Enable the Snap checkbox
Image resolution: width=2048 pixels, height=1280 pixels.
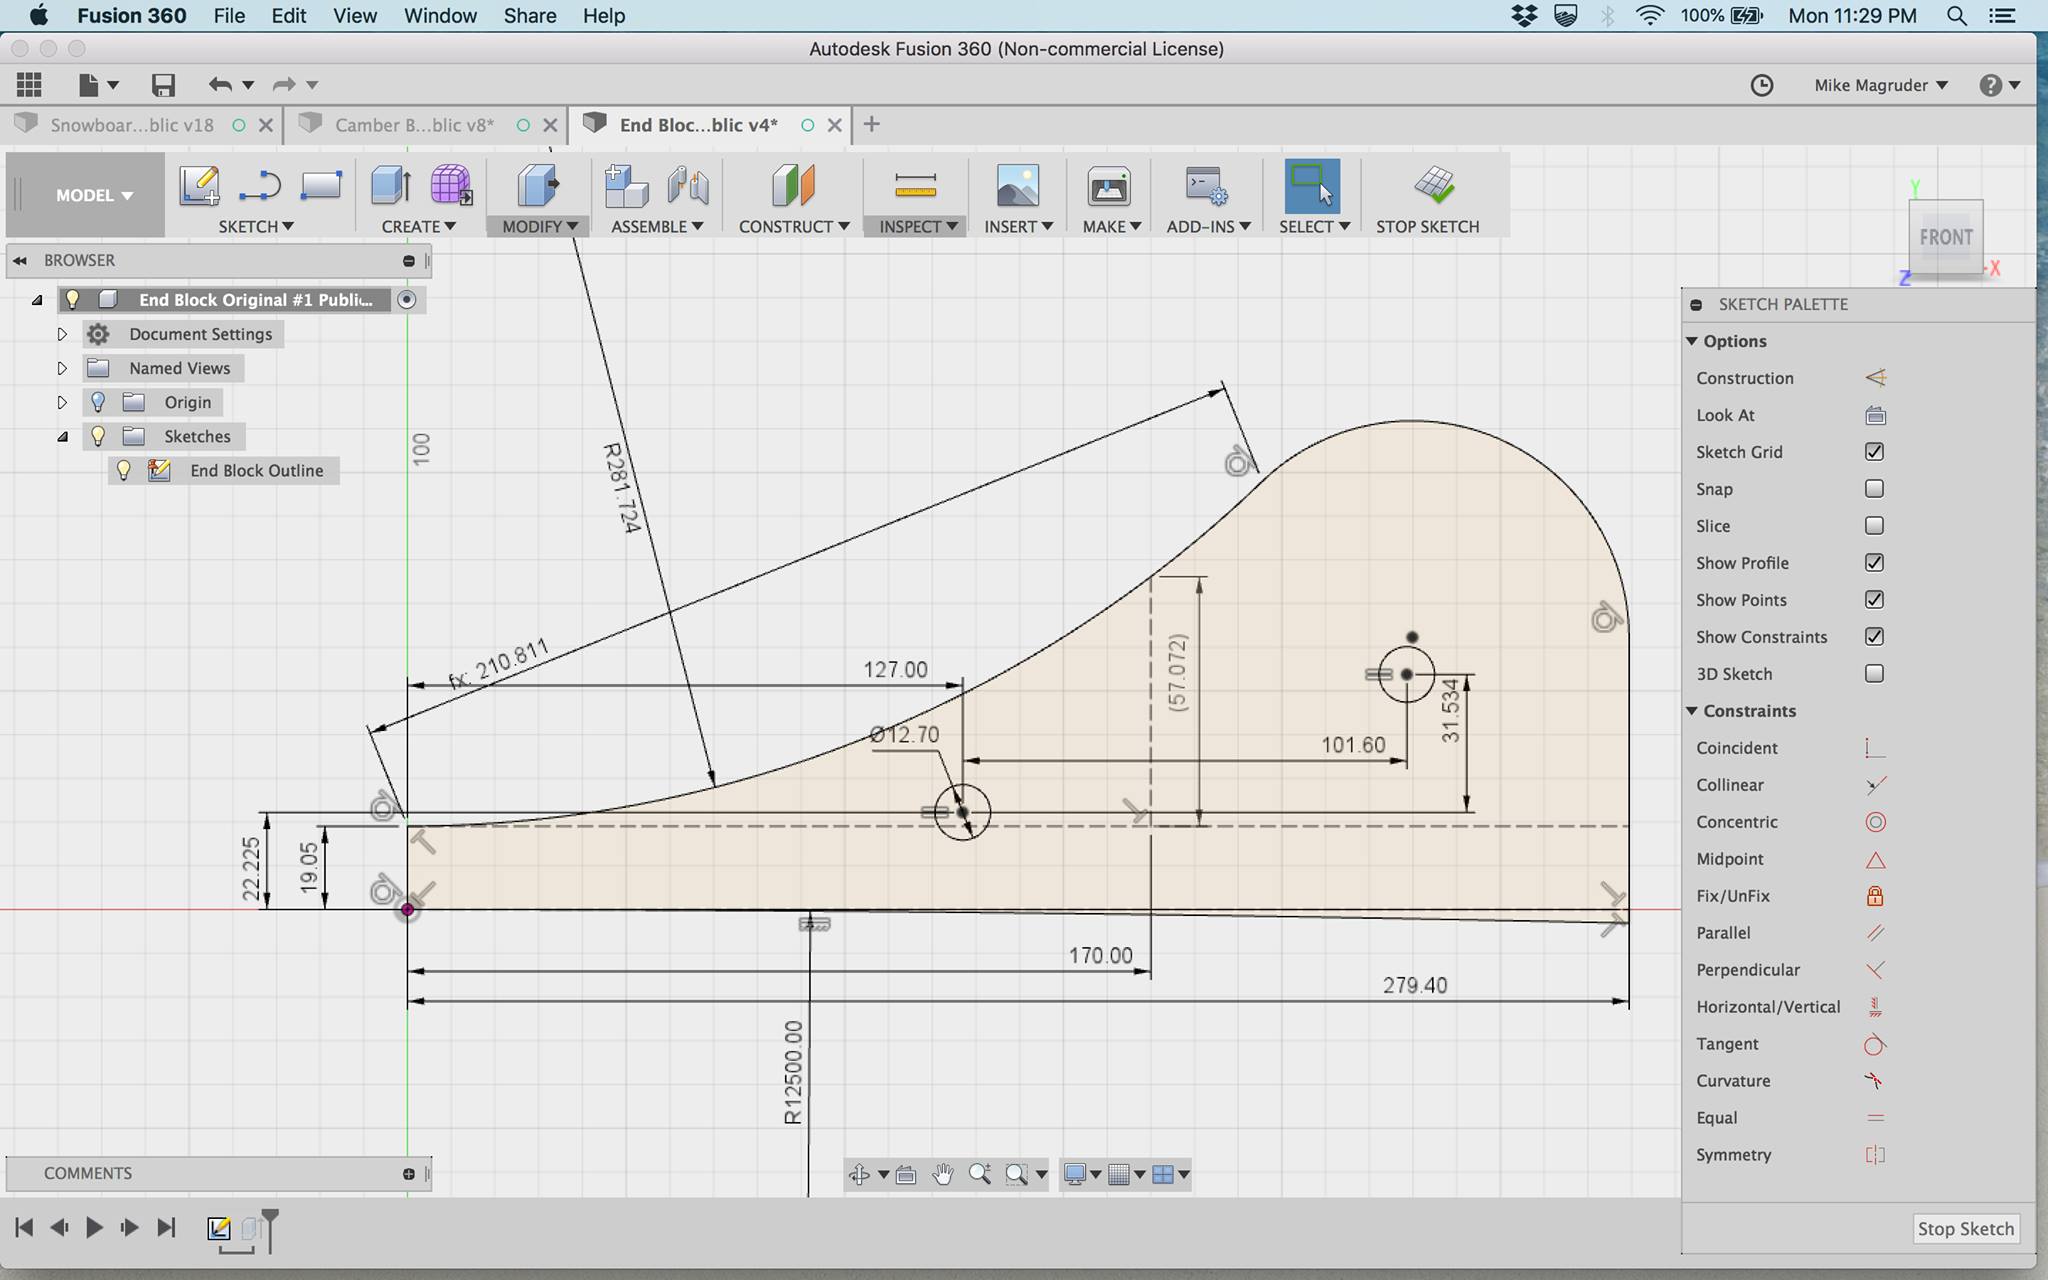[1874, 489]
